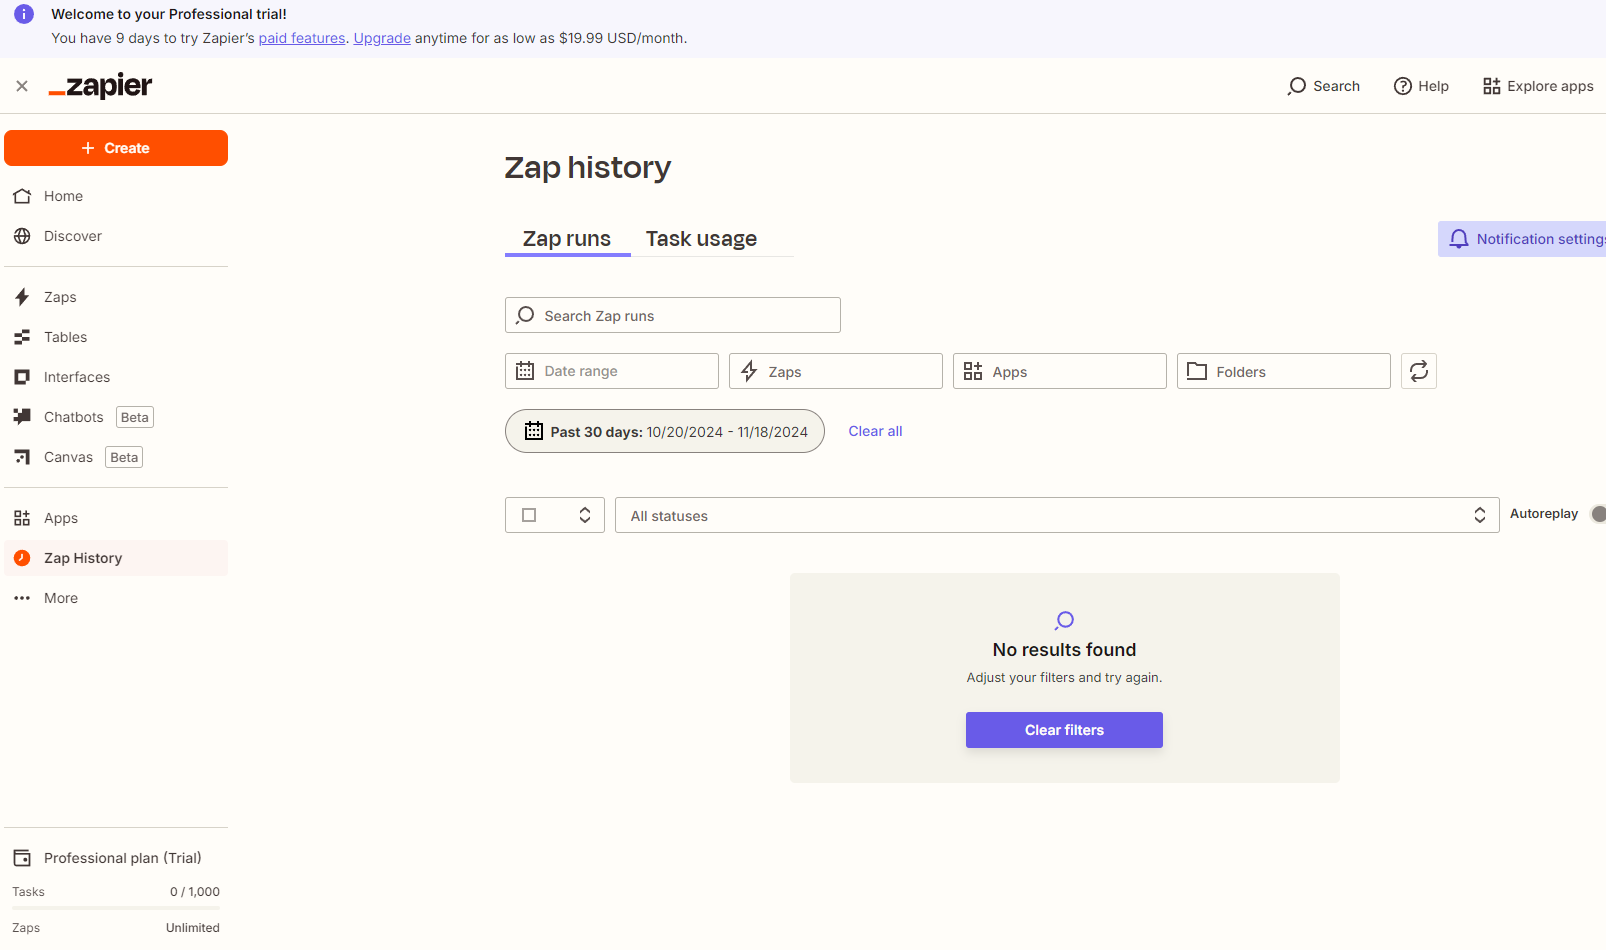The image size is (1606, 950).
Task: Switch to the Zap runs tab
Action: 567,239
